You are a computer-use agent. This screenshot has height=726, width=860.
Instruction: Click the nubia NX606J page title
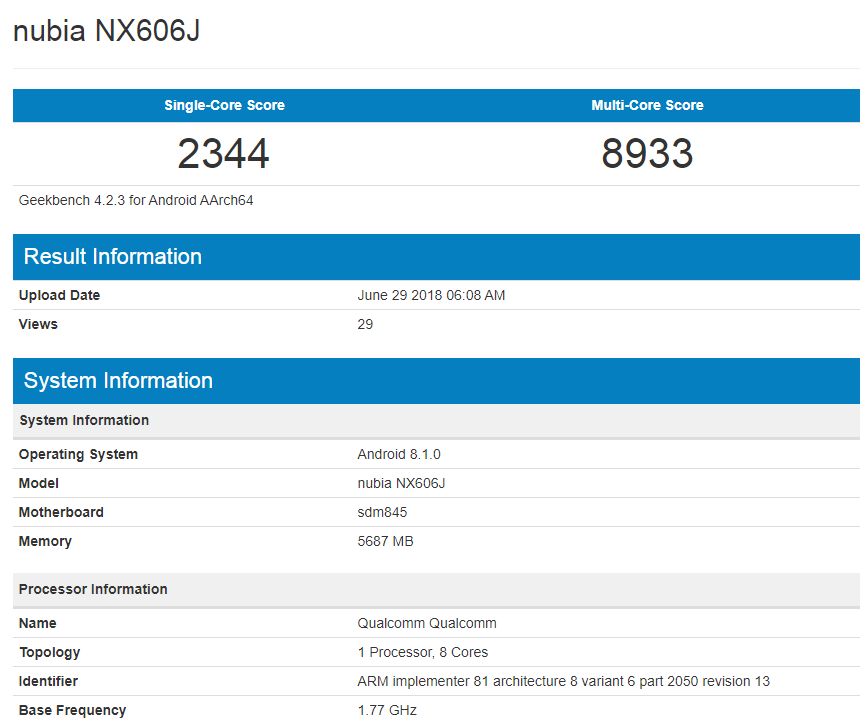click(x=106, y=31)
